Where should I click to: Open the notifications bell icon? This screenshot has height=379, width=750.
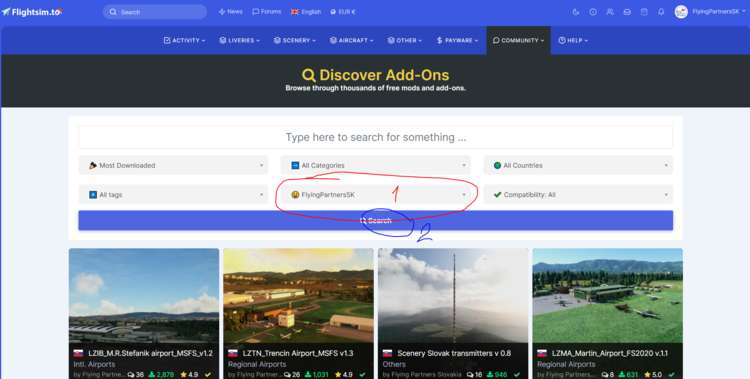661,12
